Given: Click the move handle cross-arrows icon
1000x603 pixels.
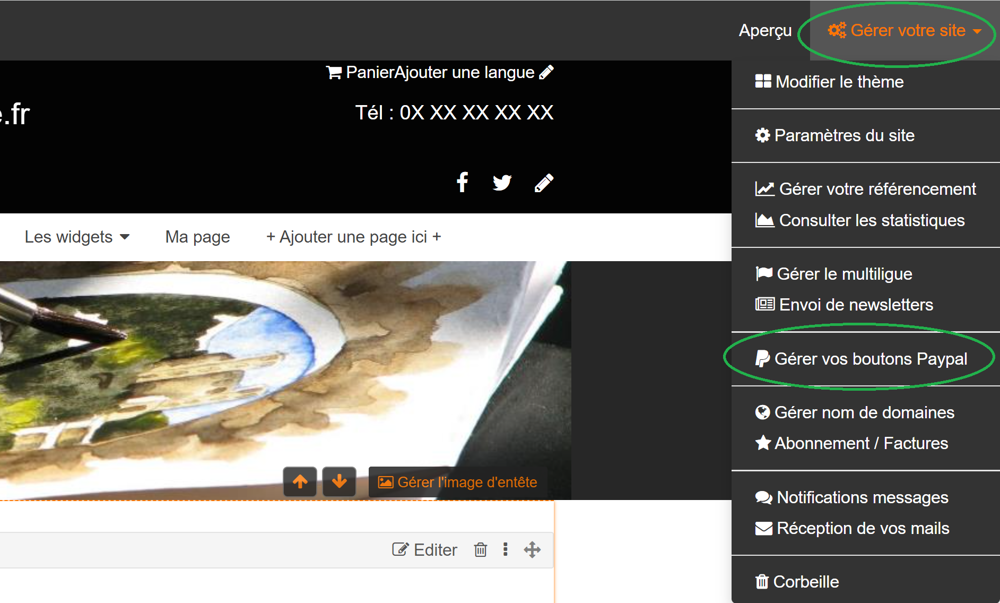Looking at the screenshot, I should pos(532,549).
